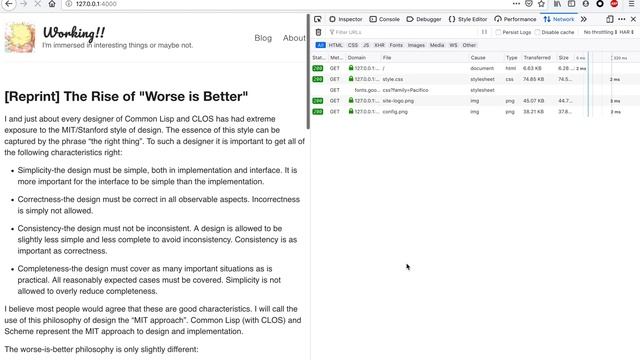Screen dimensions: 640x360
Task: Clear network log with trash icon
Action: pos(318,32)
